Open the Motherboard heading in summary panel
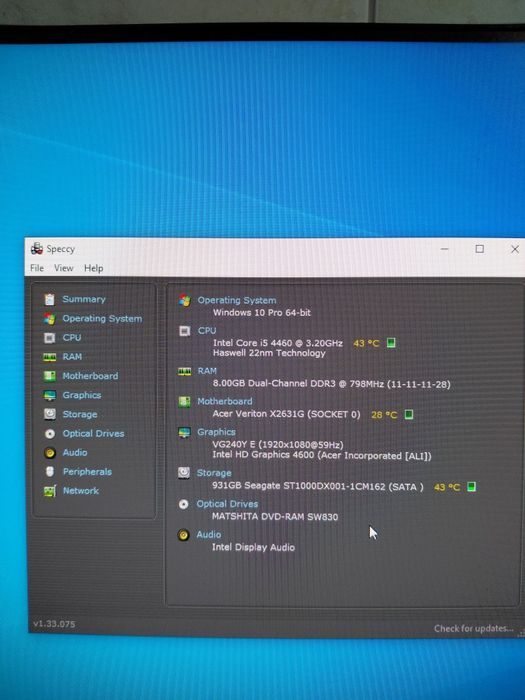525x700 pixels. click(x=225, y=401)
